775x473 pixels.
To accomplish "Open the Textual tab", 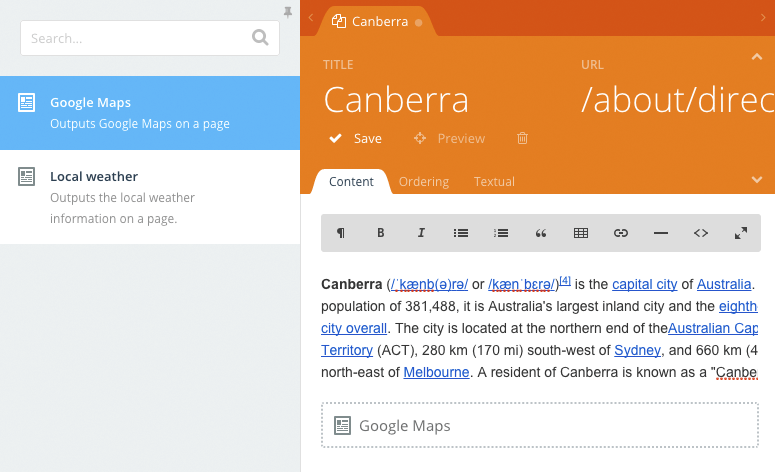I will coord(494,182).
